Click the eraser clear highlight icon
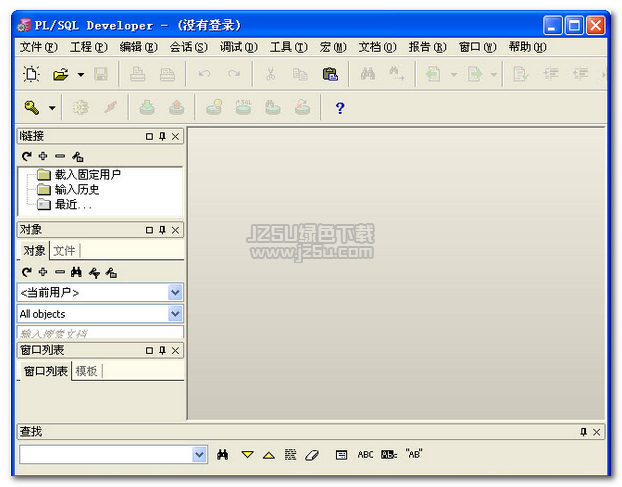 pos(312,455)
